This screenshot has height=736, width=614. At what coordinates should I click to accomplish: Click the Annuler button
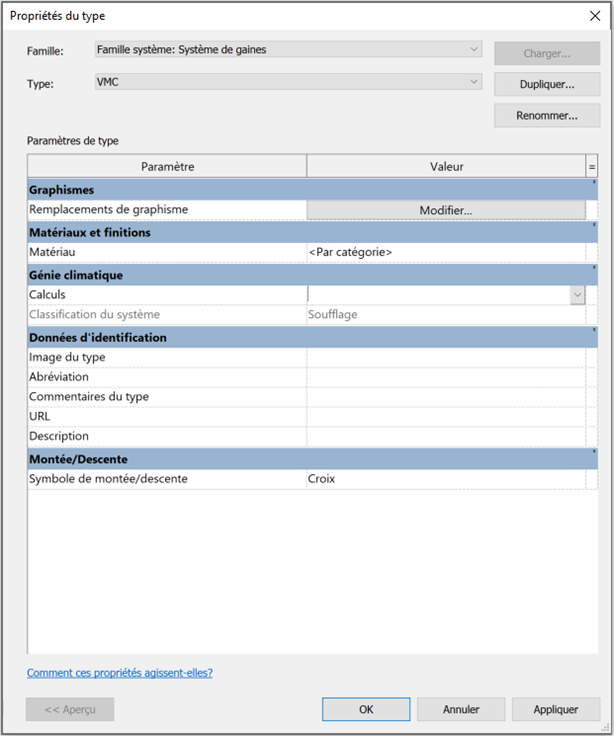coord(461,709)
